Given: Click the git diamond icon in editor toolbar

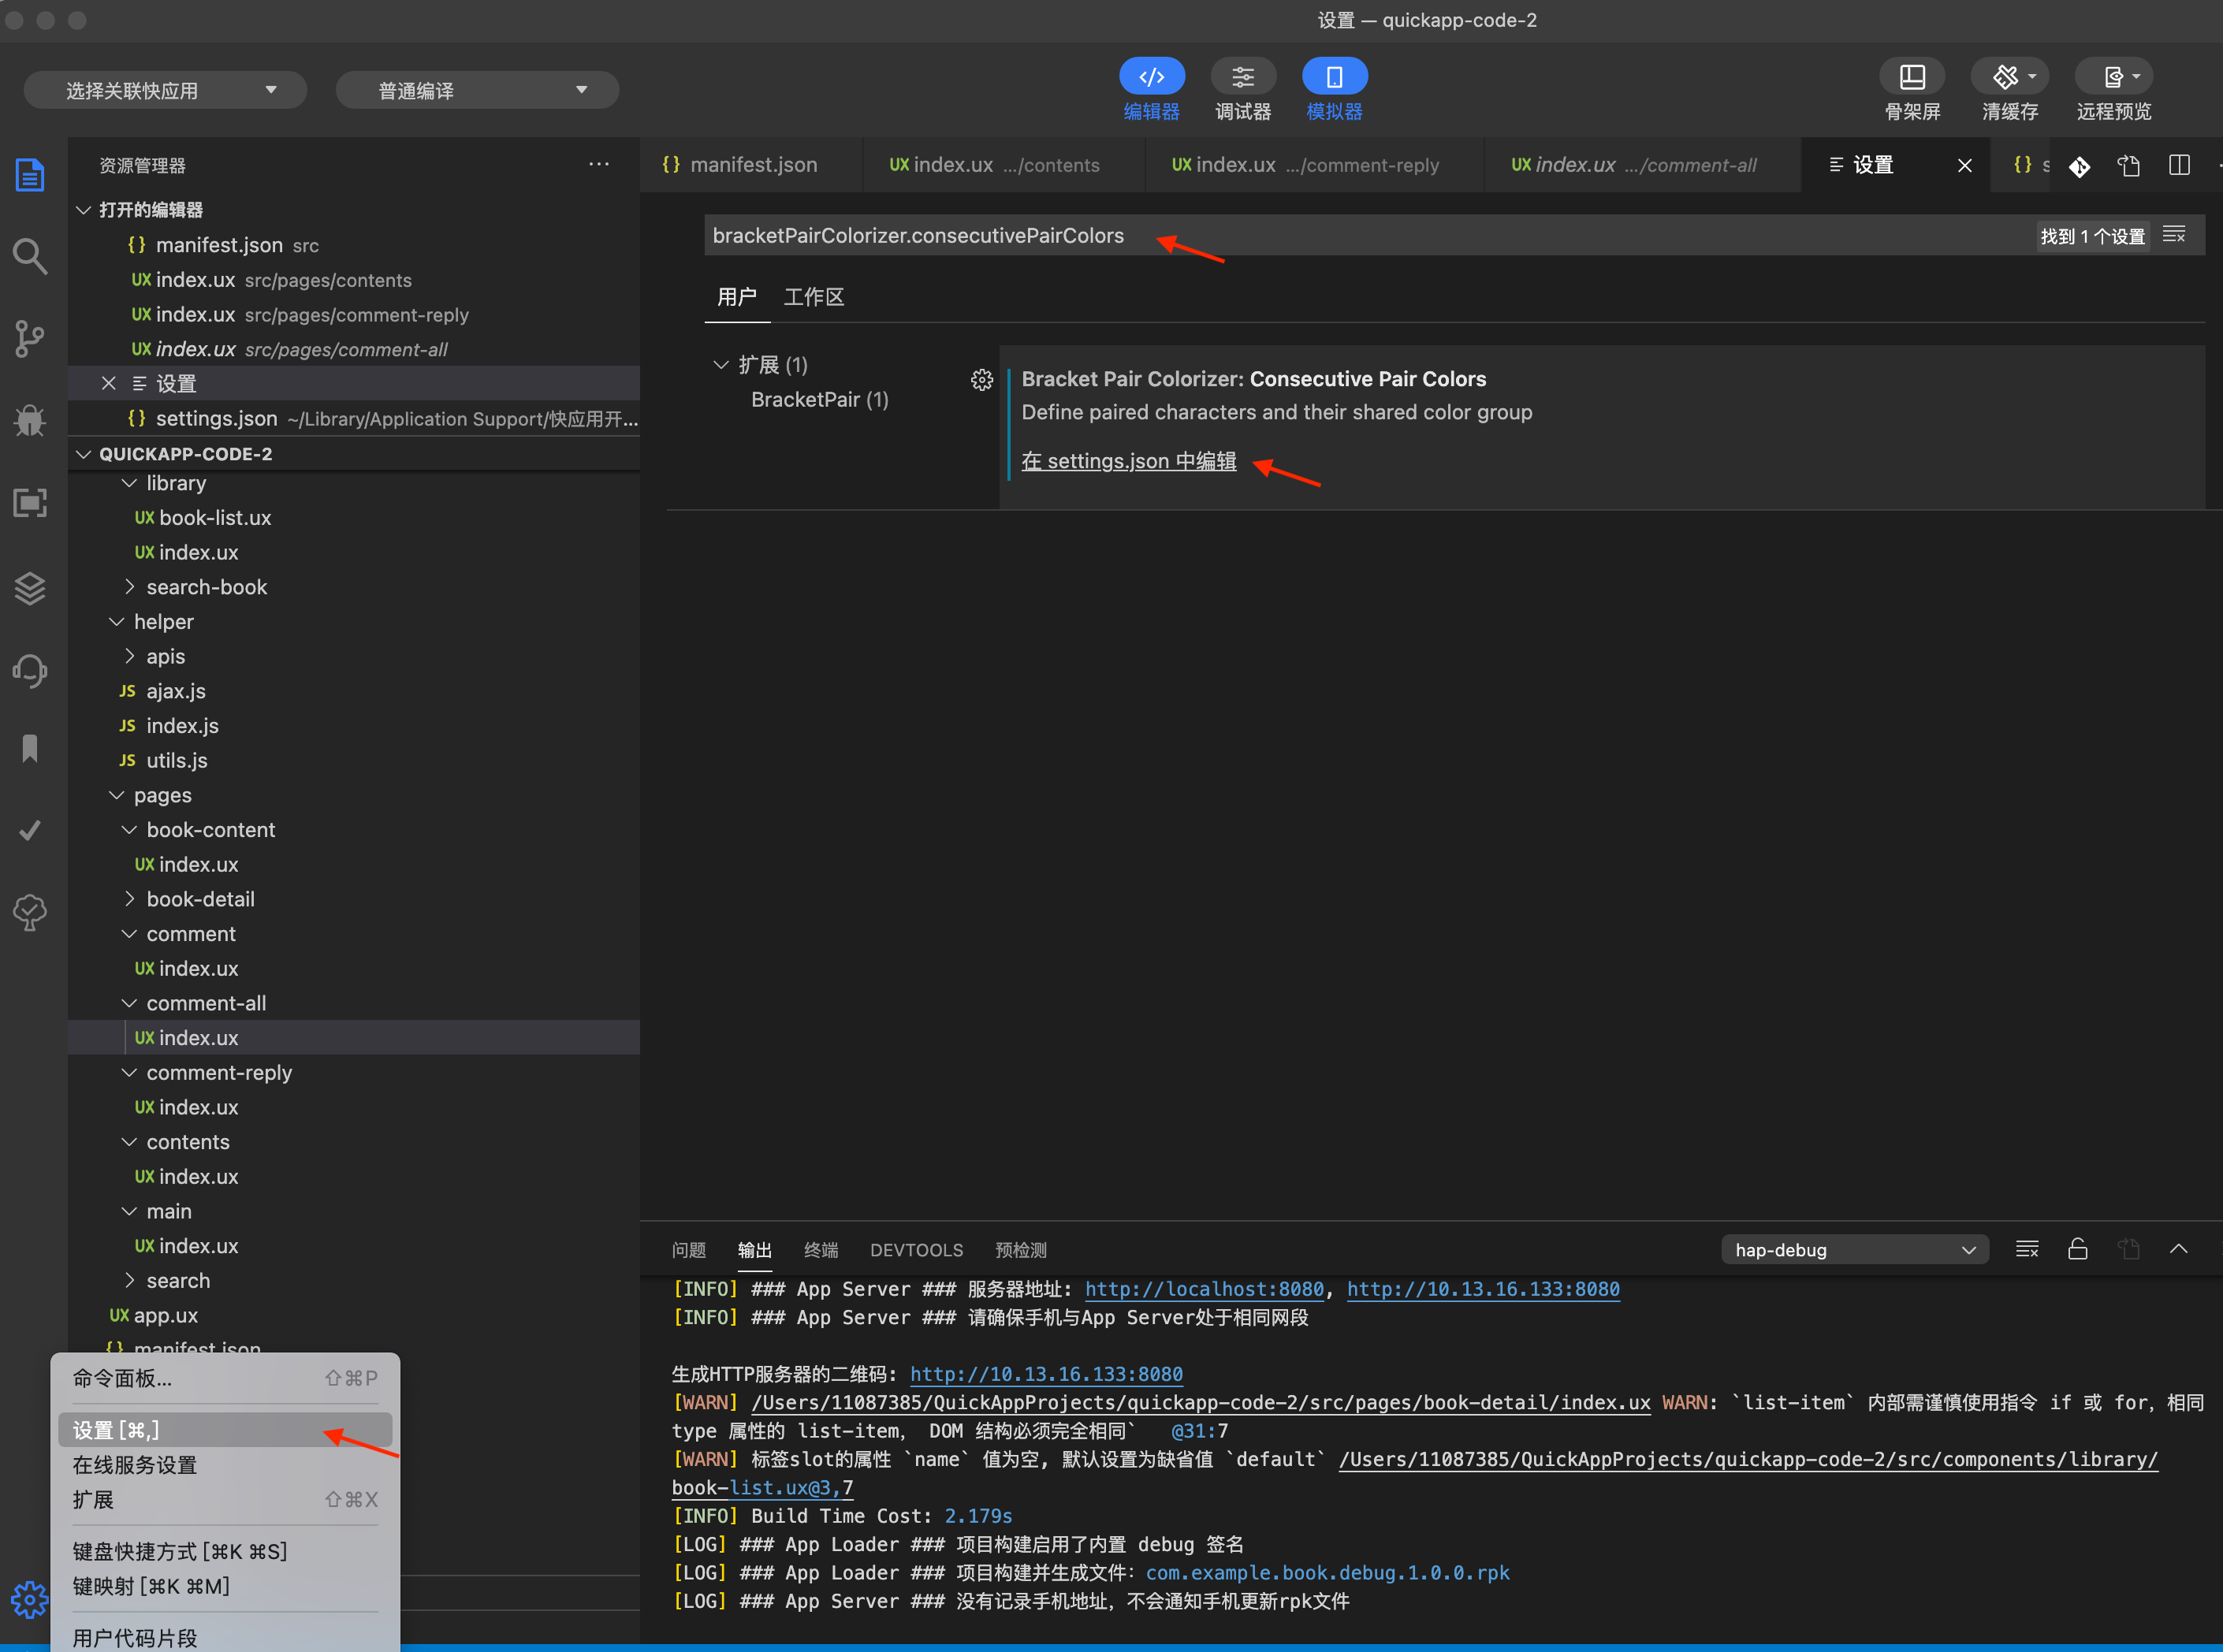Looking at the screenshot, I should coord(2080,166).
